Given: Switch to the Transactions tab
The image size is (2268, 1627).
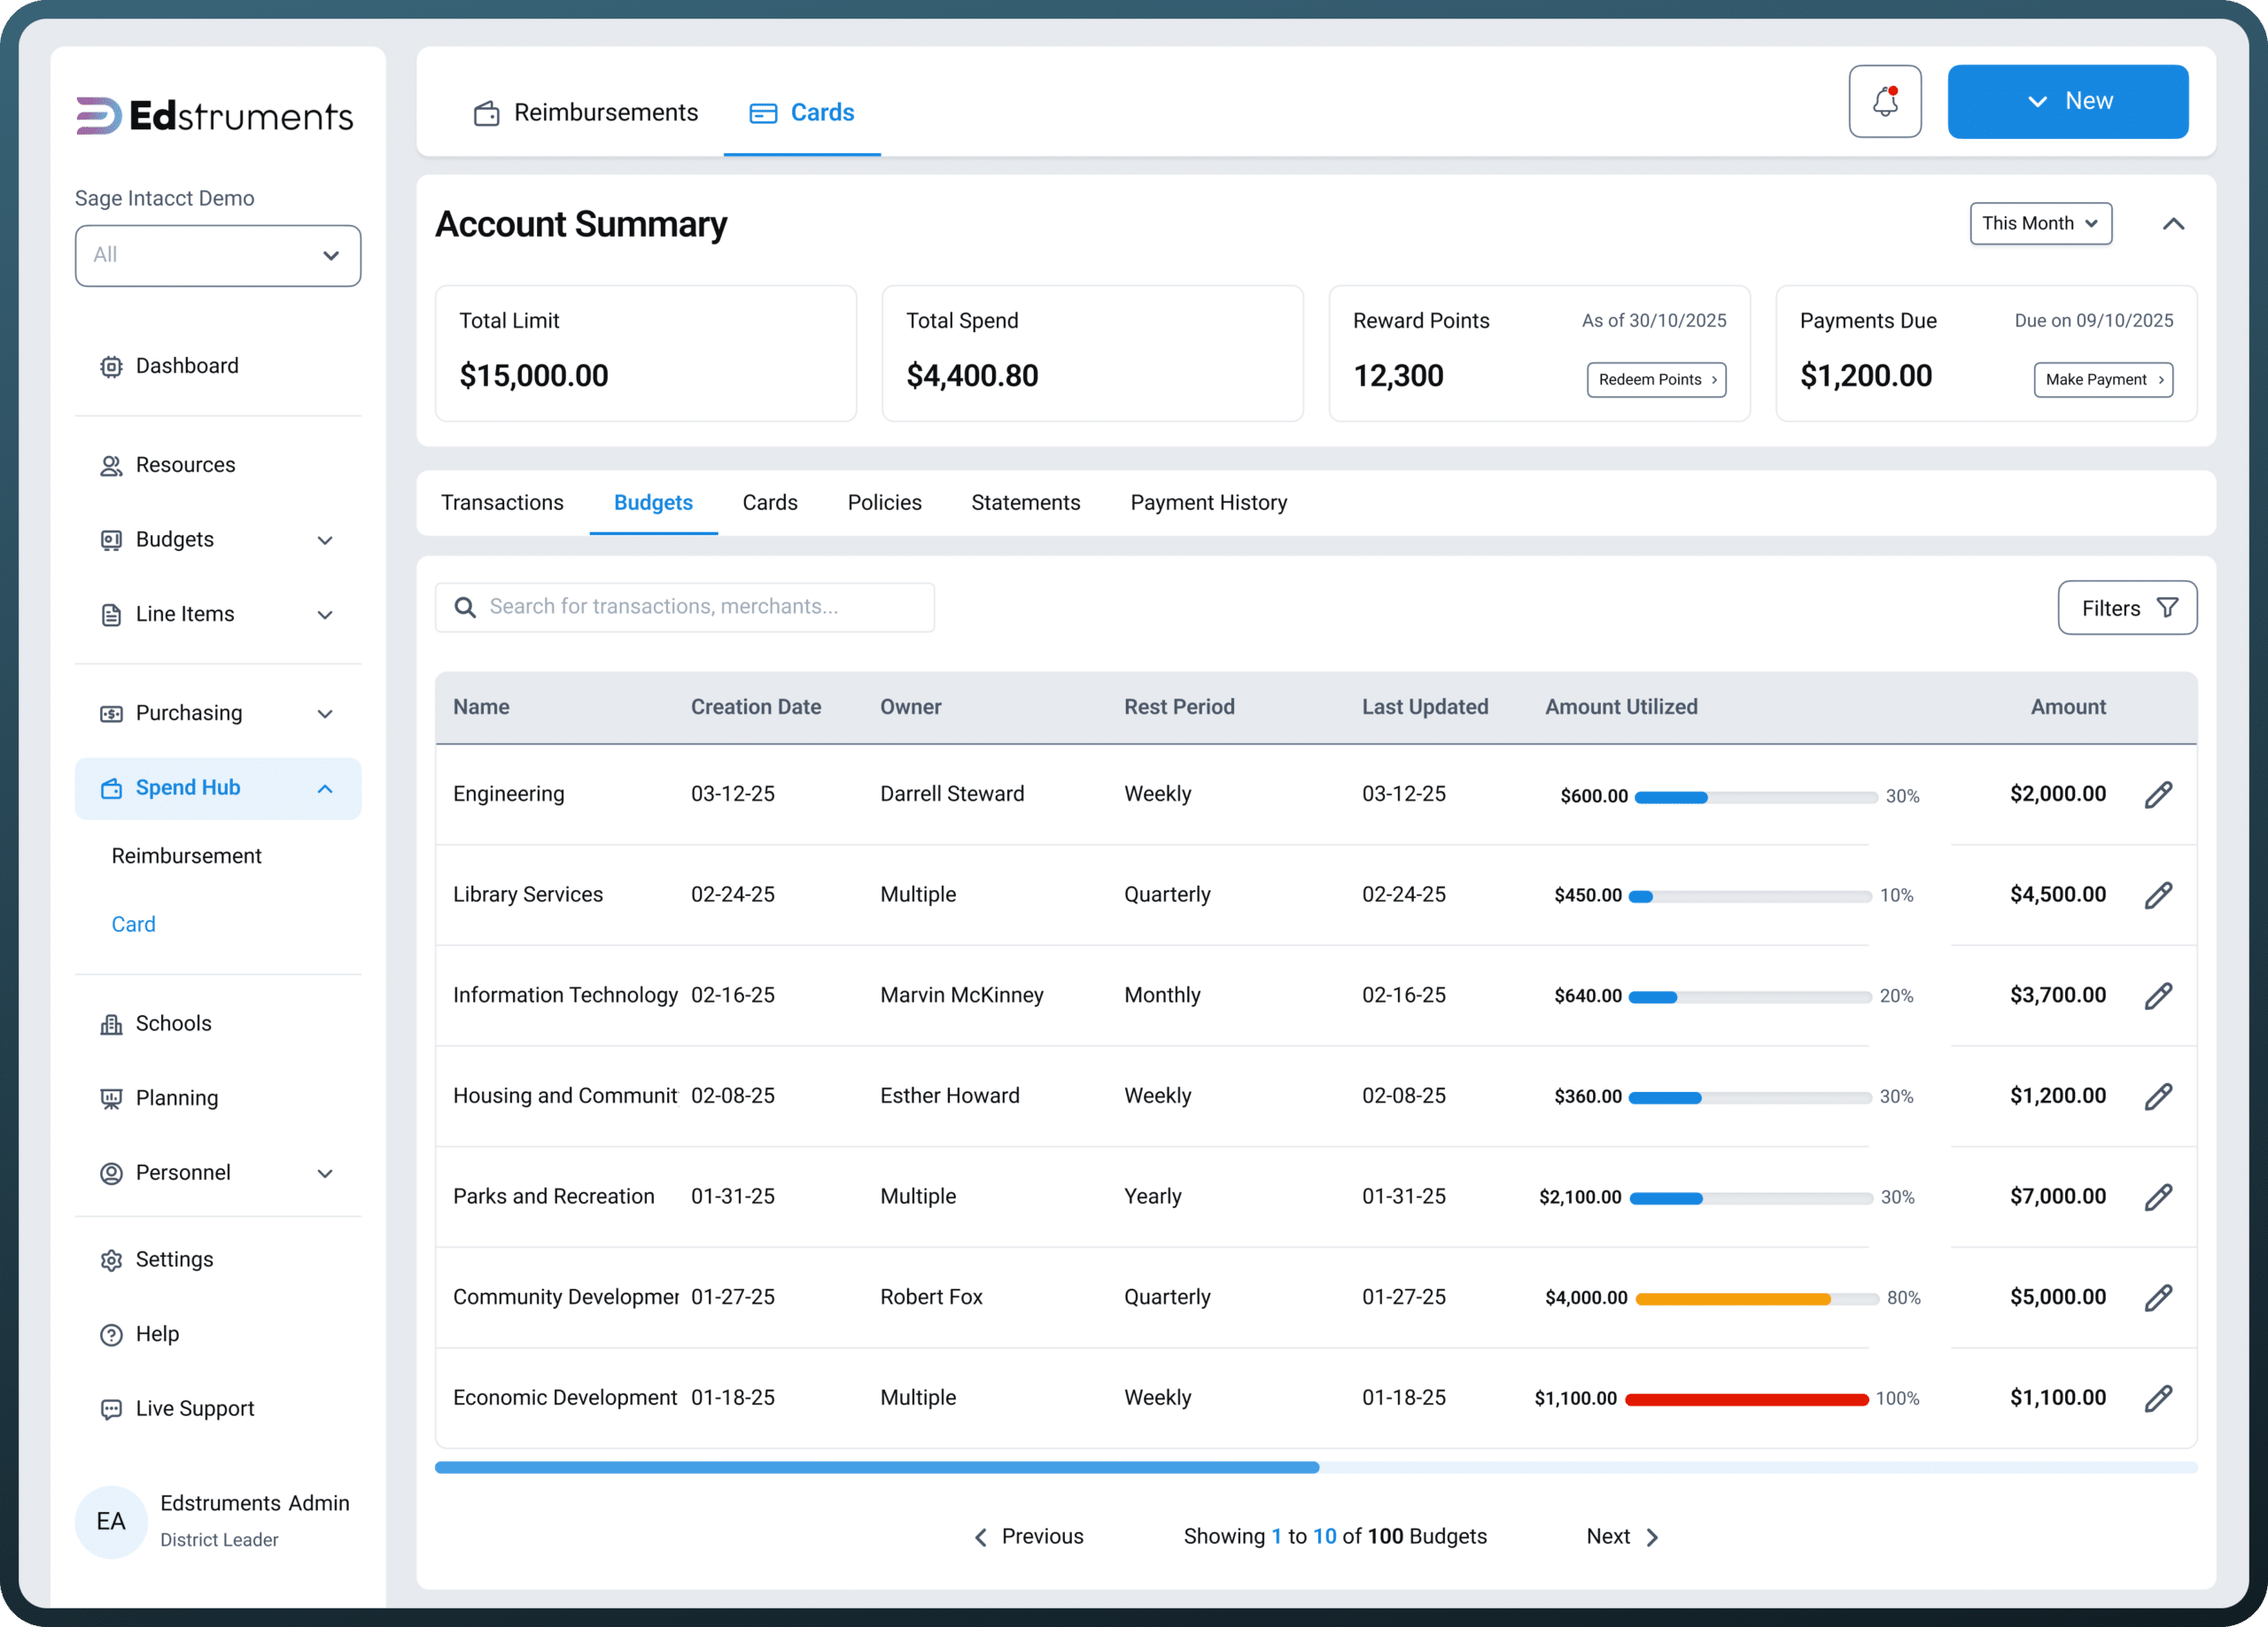Looking at the screenshot, I should [502, 502].
